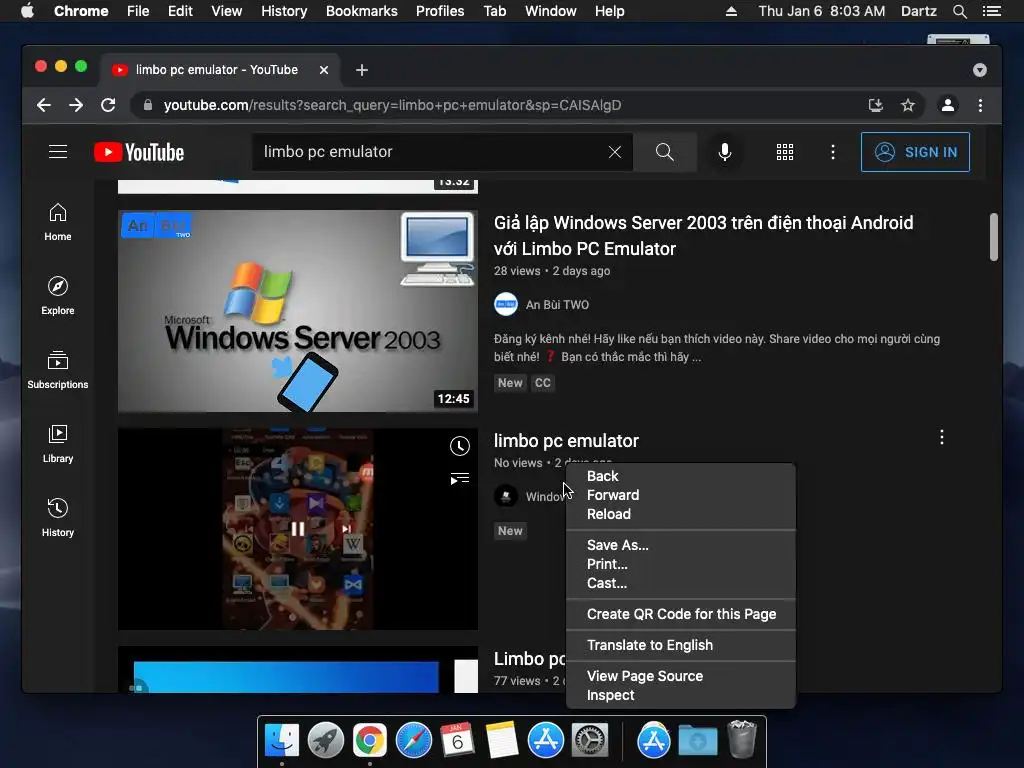This screenshot has width=1024, height=768.
Task: Click the Windows Server 2003 video thumbnail
Action: 298,311
